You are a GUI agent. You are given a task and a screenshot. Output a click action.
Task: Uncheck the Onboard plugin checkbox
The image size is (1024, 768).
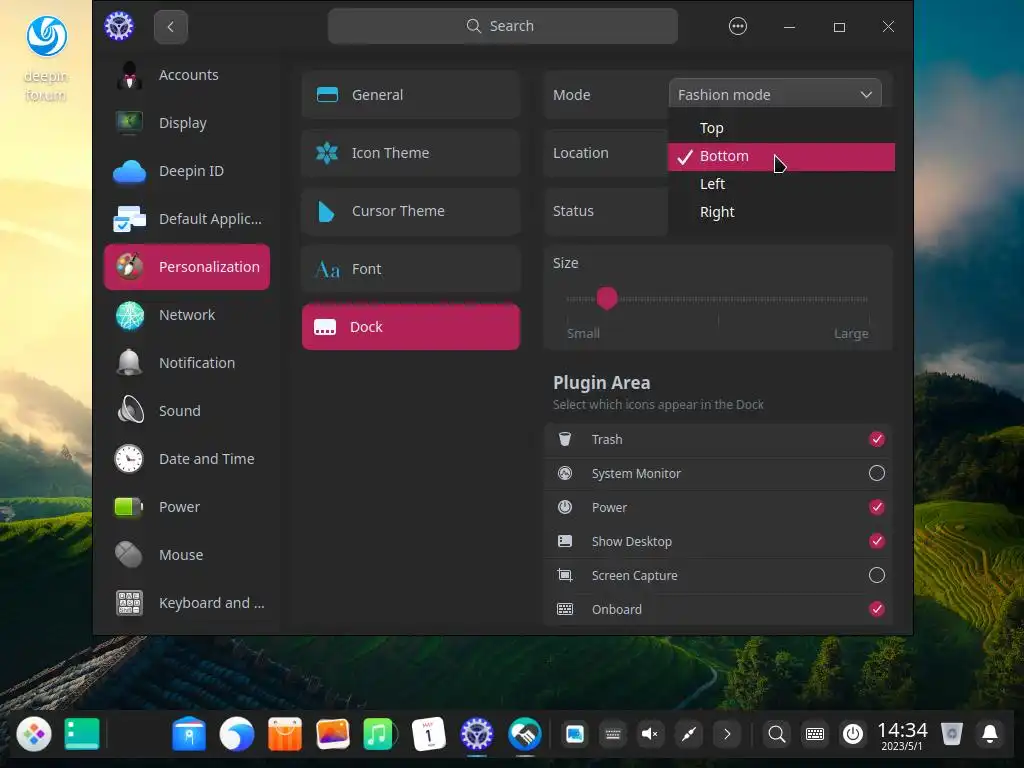[x=876, y=609]
